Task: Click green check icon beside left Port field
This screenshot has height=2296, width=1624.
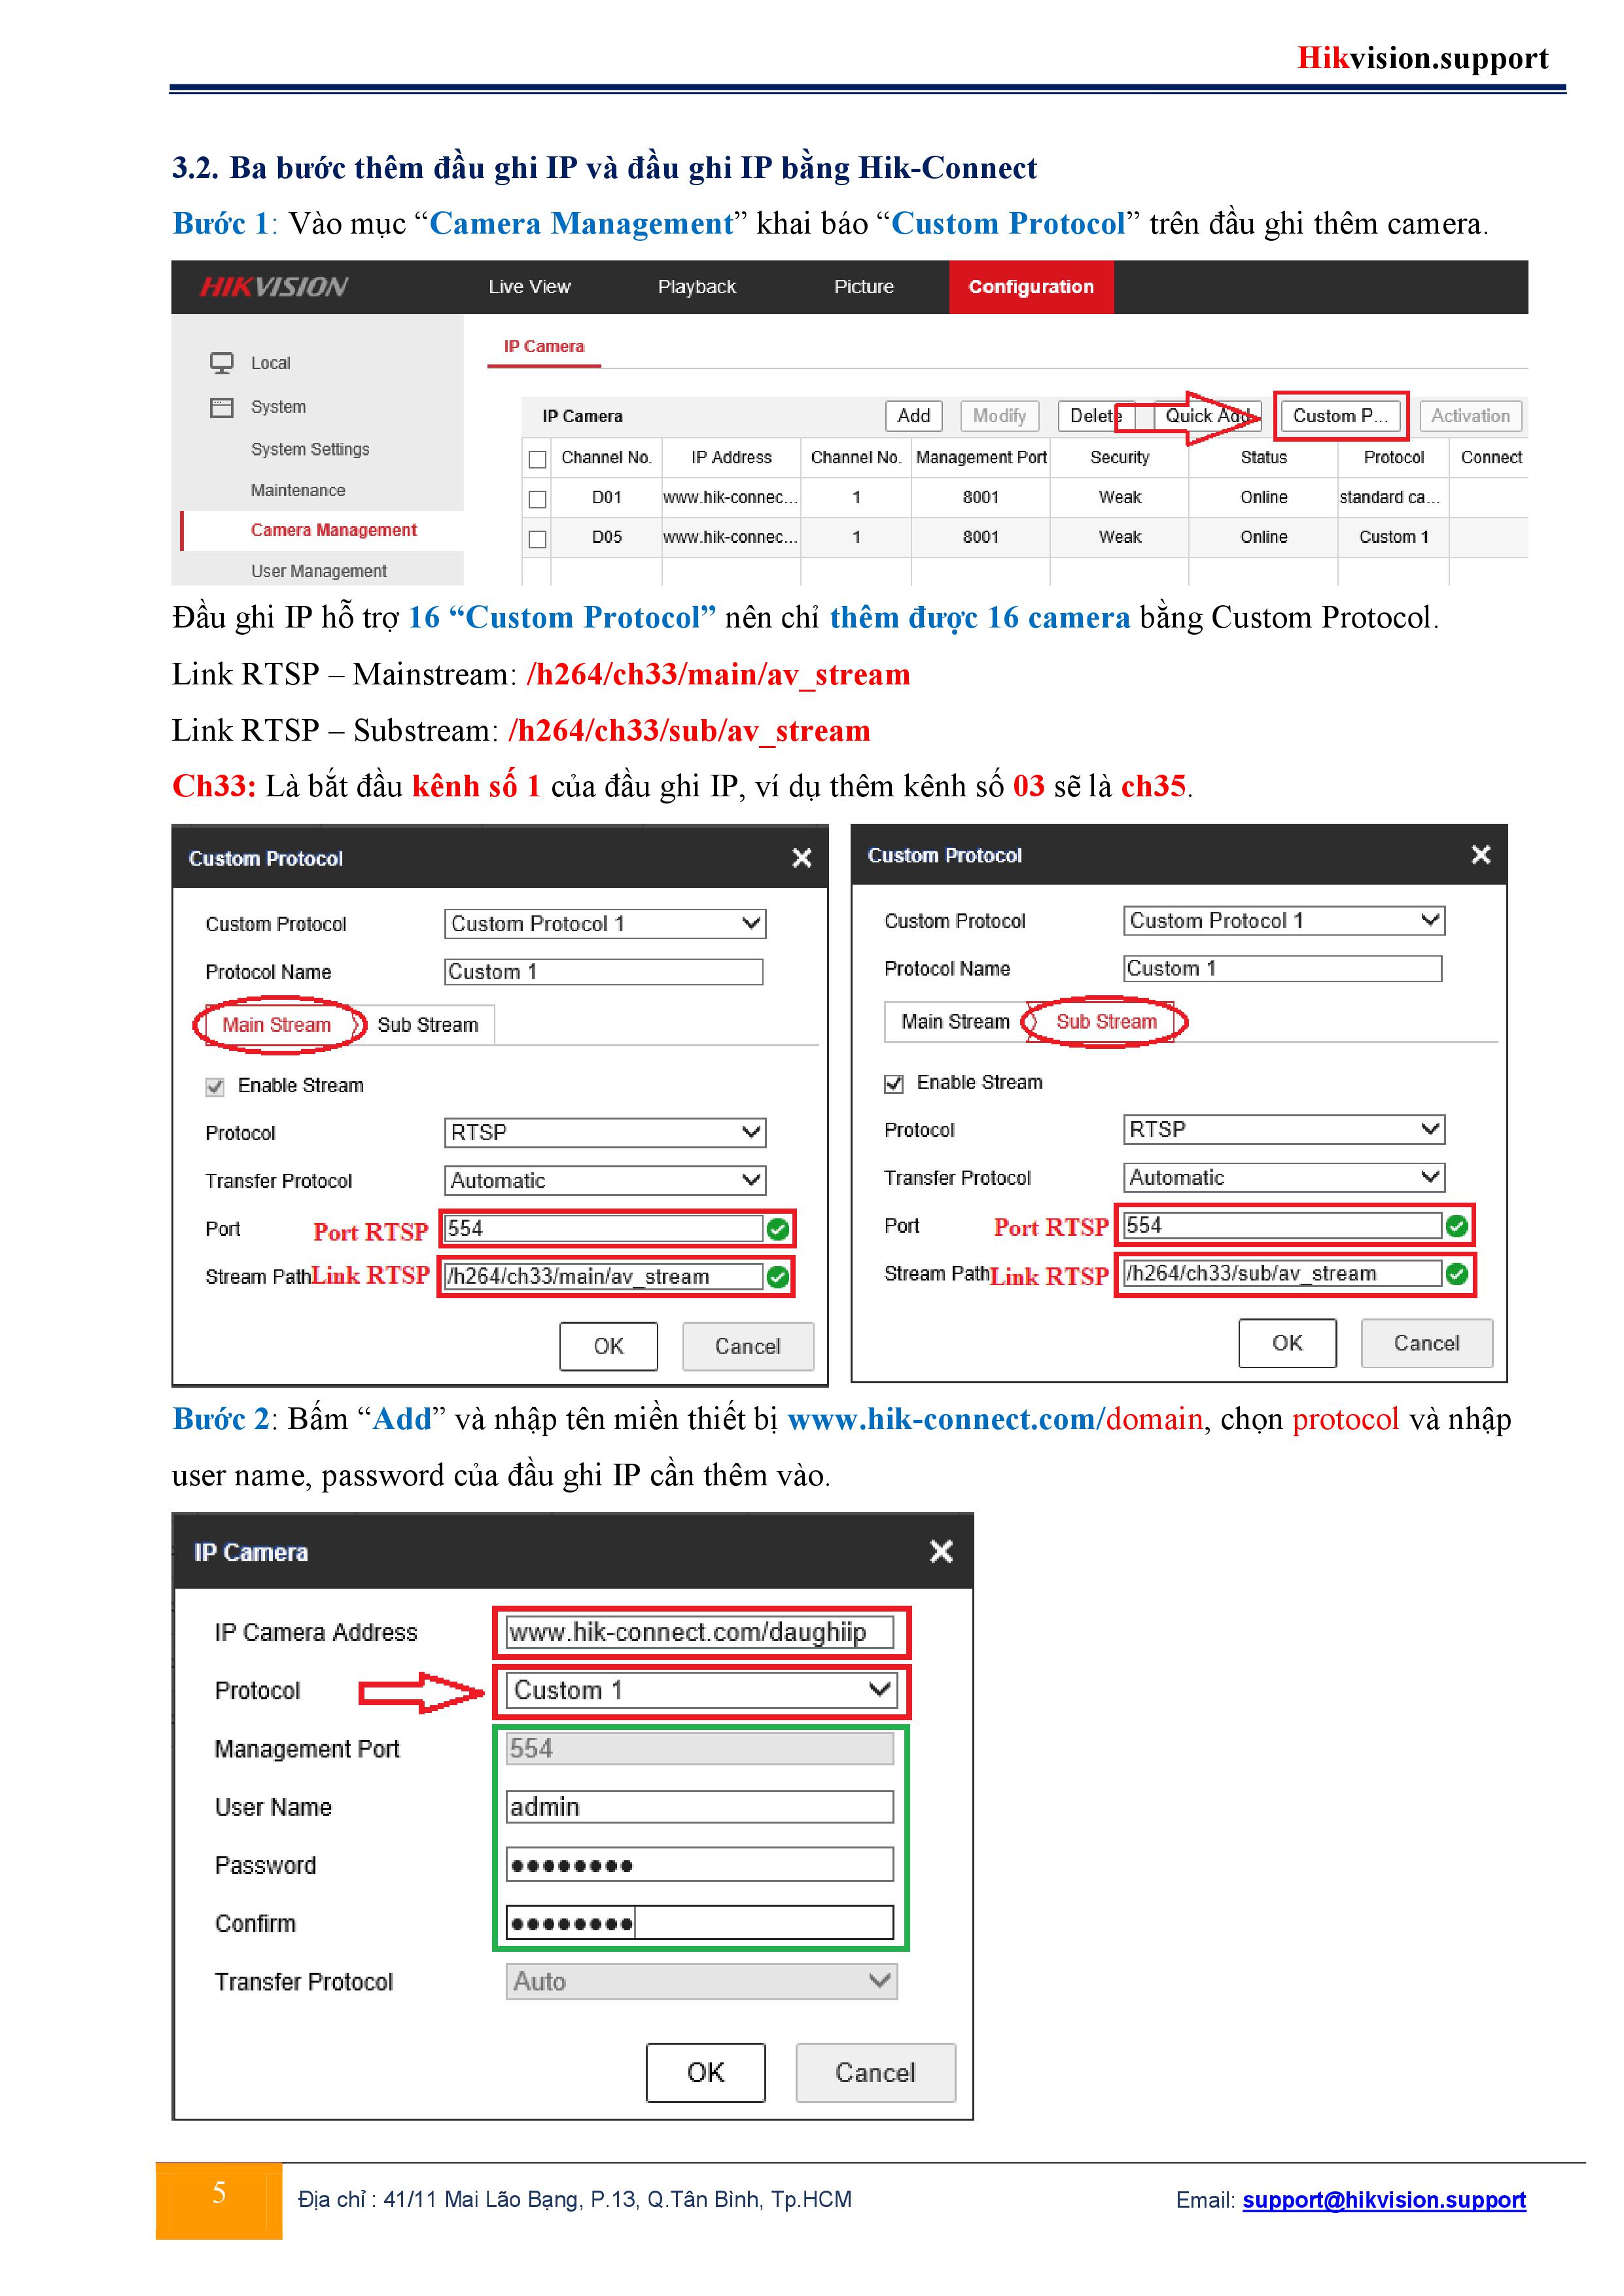Action: click(x=778, y=1229)
